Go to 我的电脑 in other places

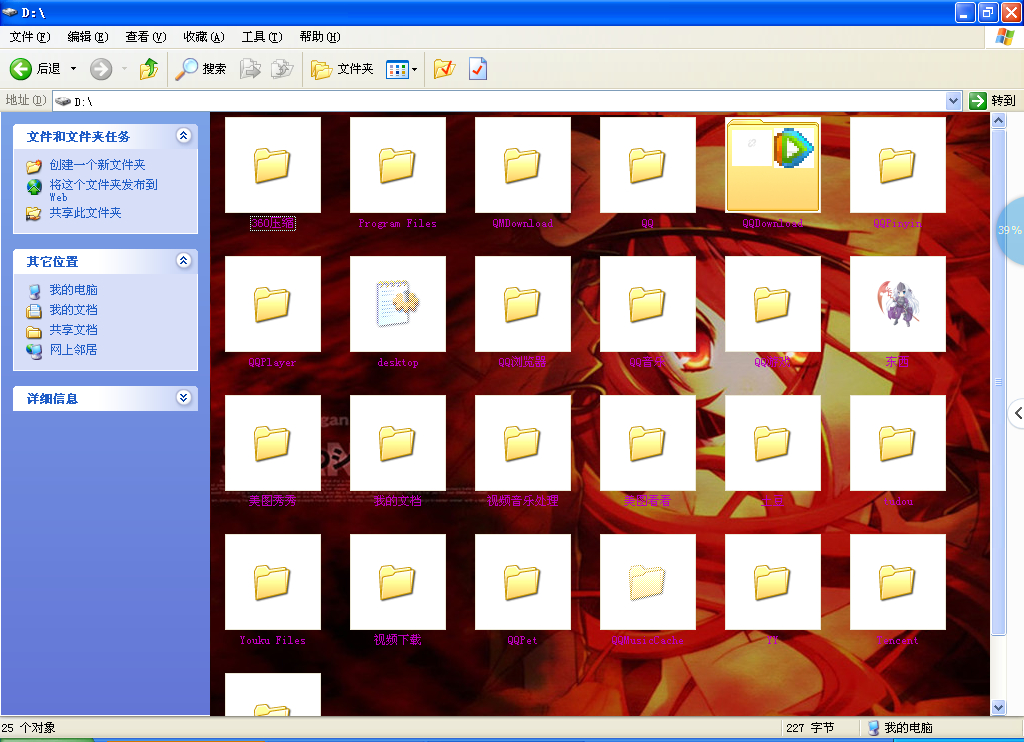(73, 289)
